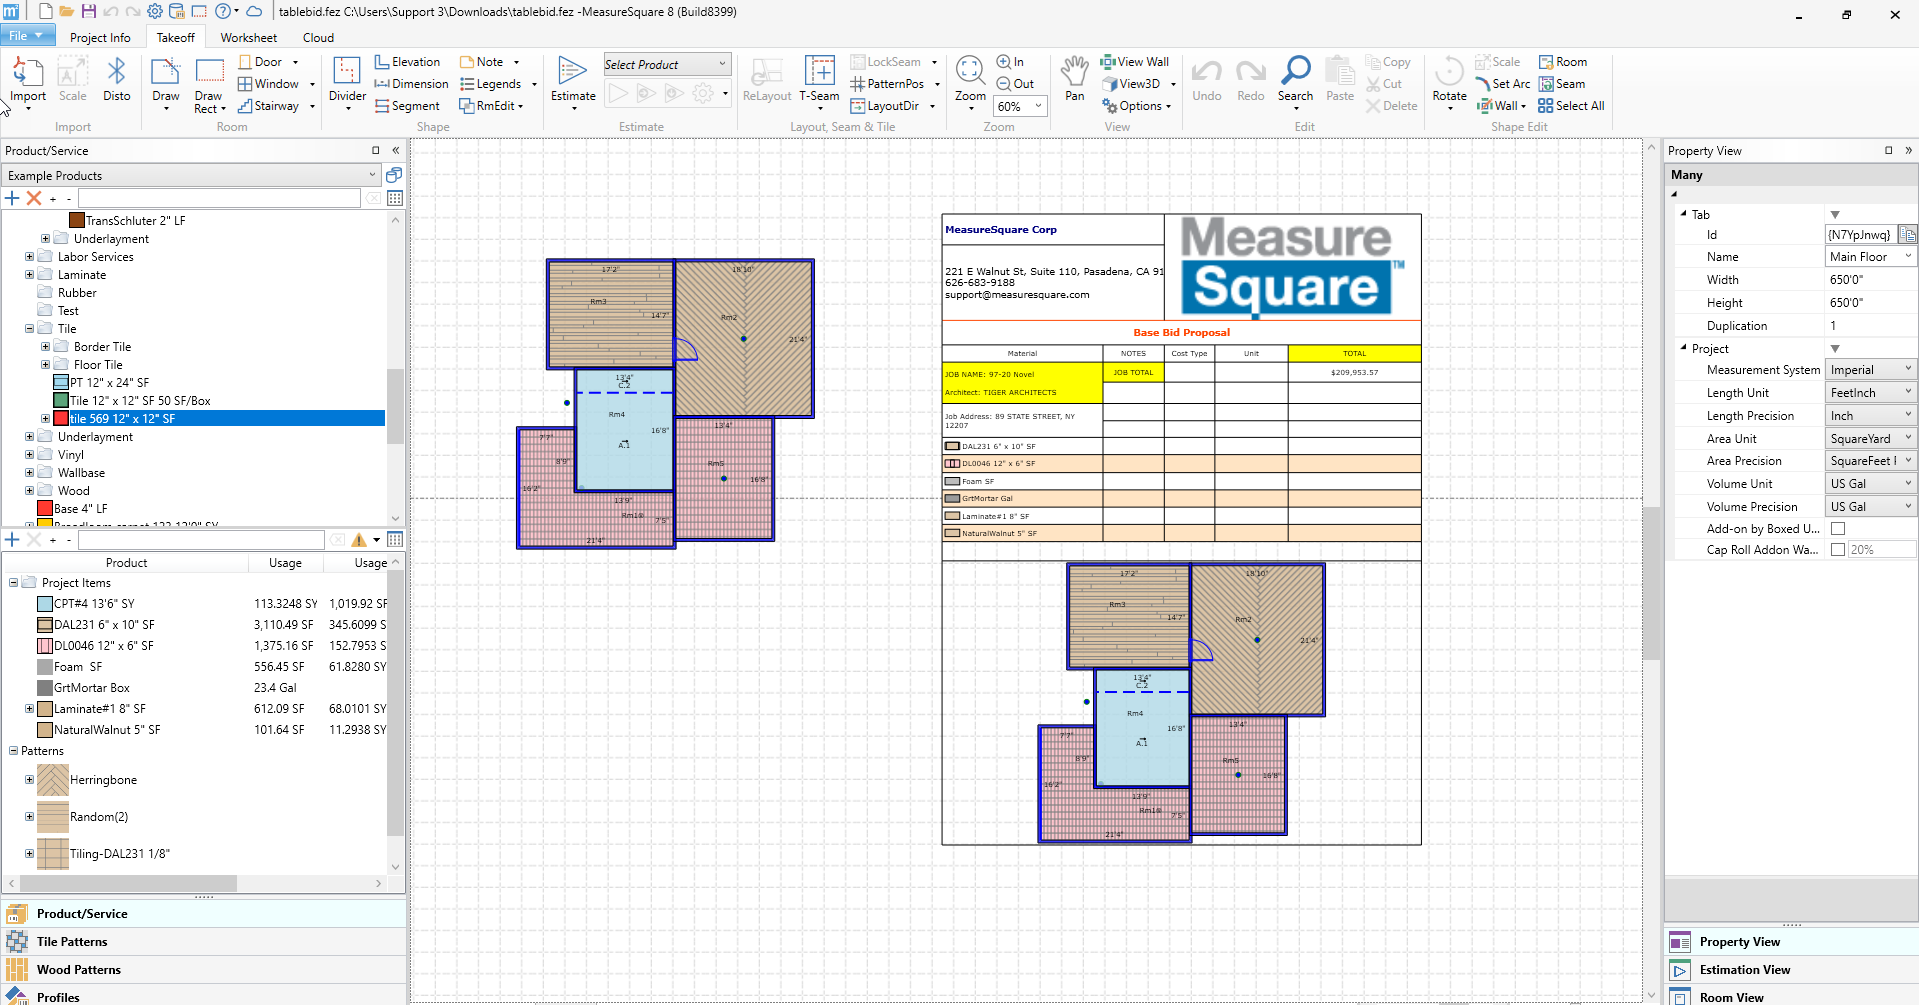Open the Example Products catalog dropdown

192,176
